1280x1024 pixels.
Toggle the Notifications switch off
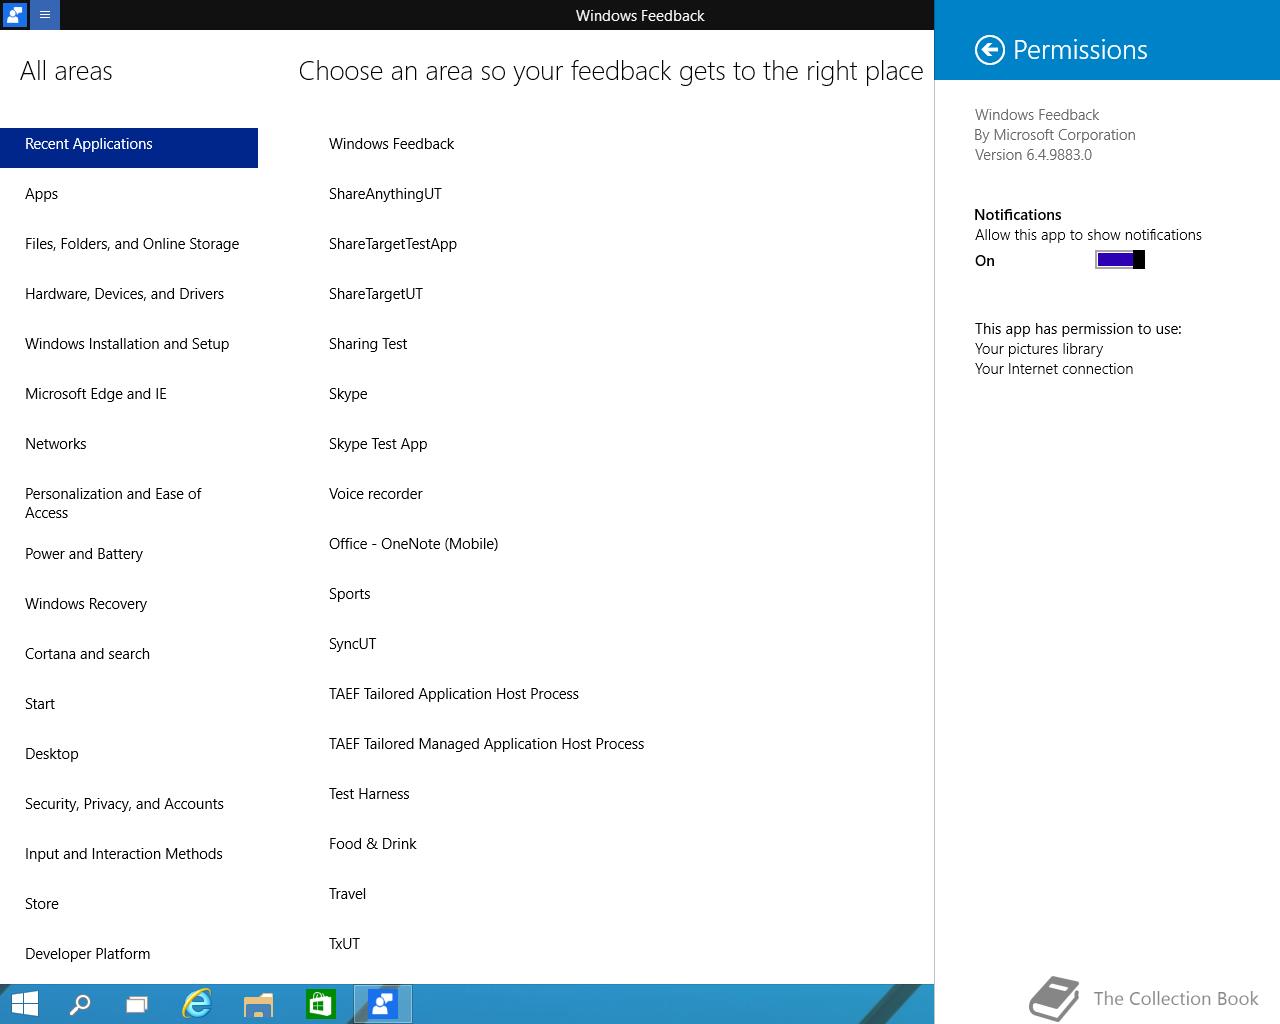(x=1120, y=260)
